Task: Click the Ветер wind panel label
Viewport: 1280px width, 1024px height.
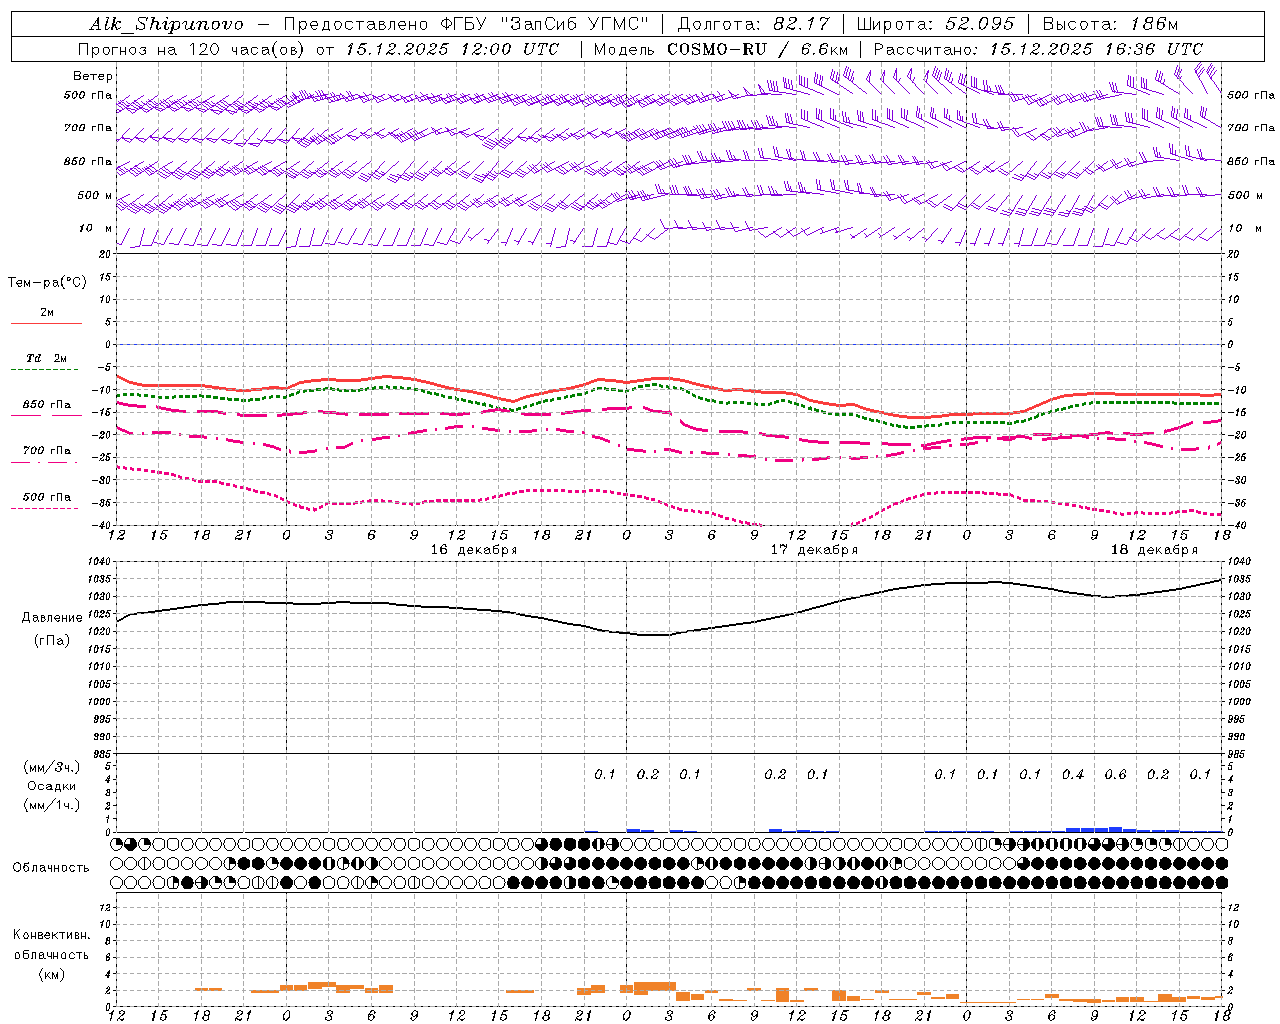Action: (x=92, y=76)
